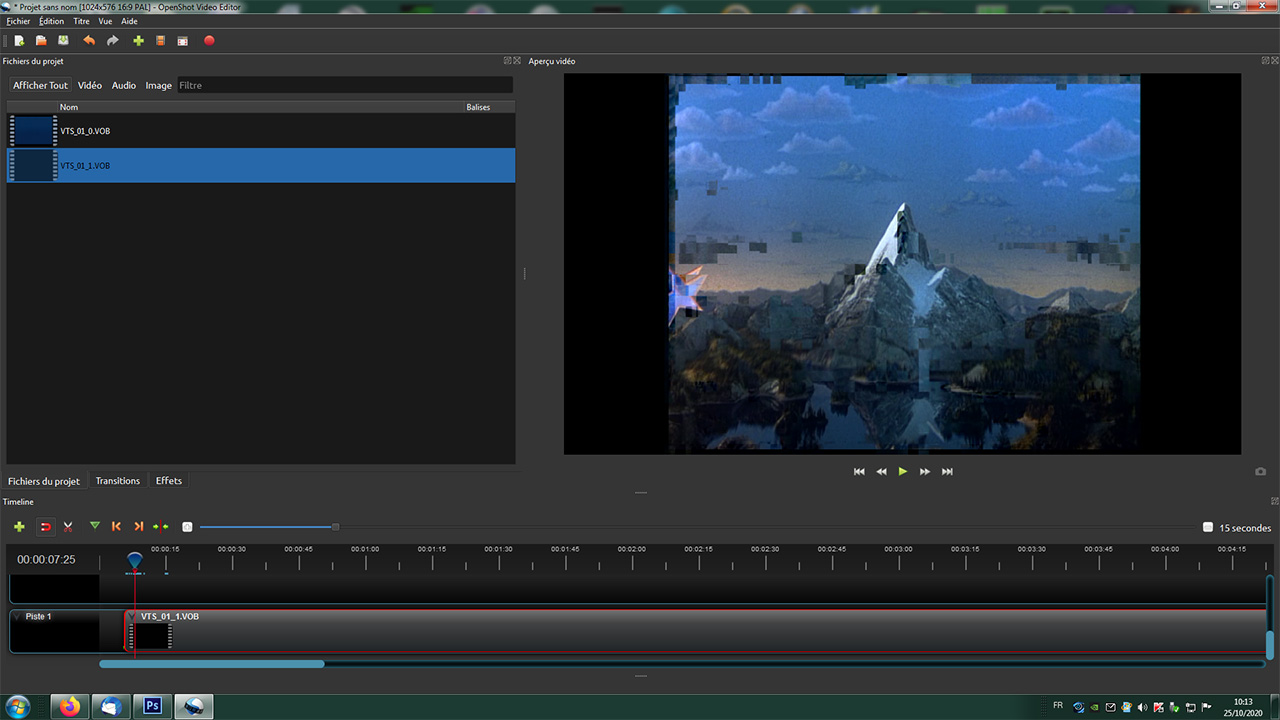Rewind the preview playback
1280x720 pixels.
881,471
